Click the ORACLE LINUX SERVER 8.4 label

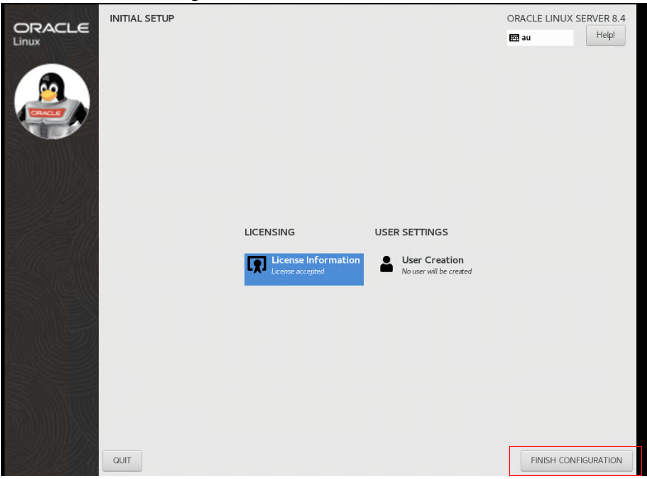point(566,19)
